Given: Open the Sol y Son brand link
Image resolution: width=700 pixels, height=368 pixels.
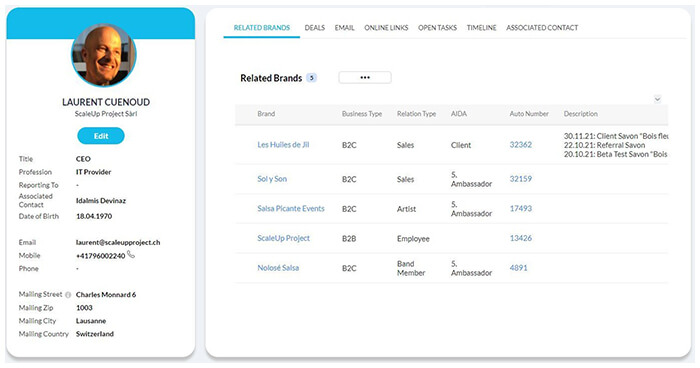Looking at the screenshot, I should coord(272,179).
